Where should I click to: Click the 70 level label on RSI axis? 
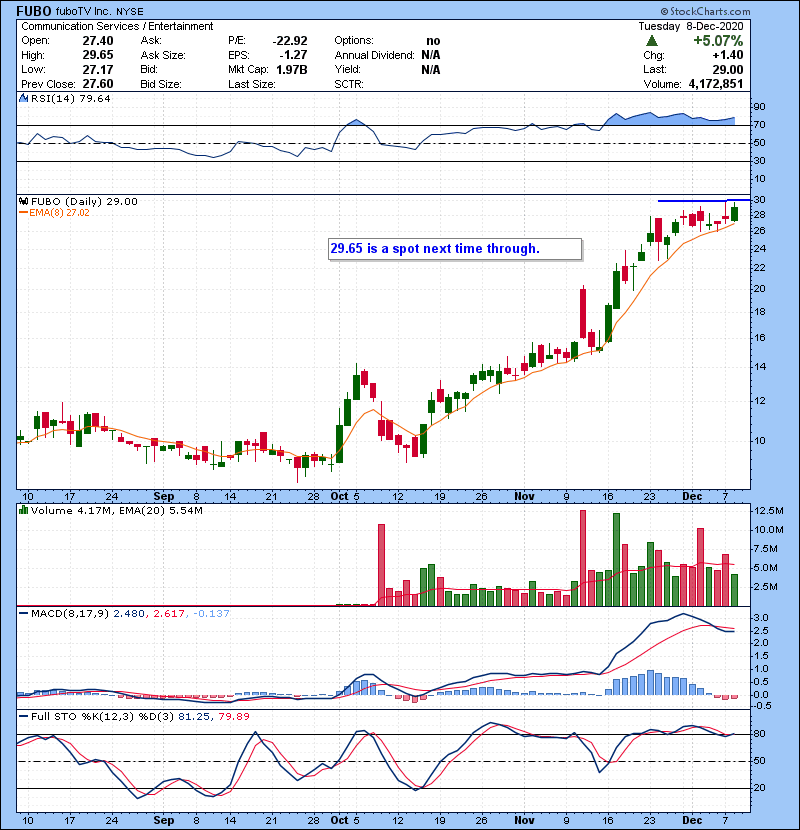point(759,125)
